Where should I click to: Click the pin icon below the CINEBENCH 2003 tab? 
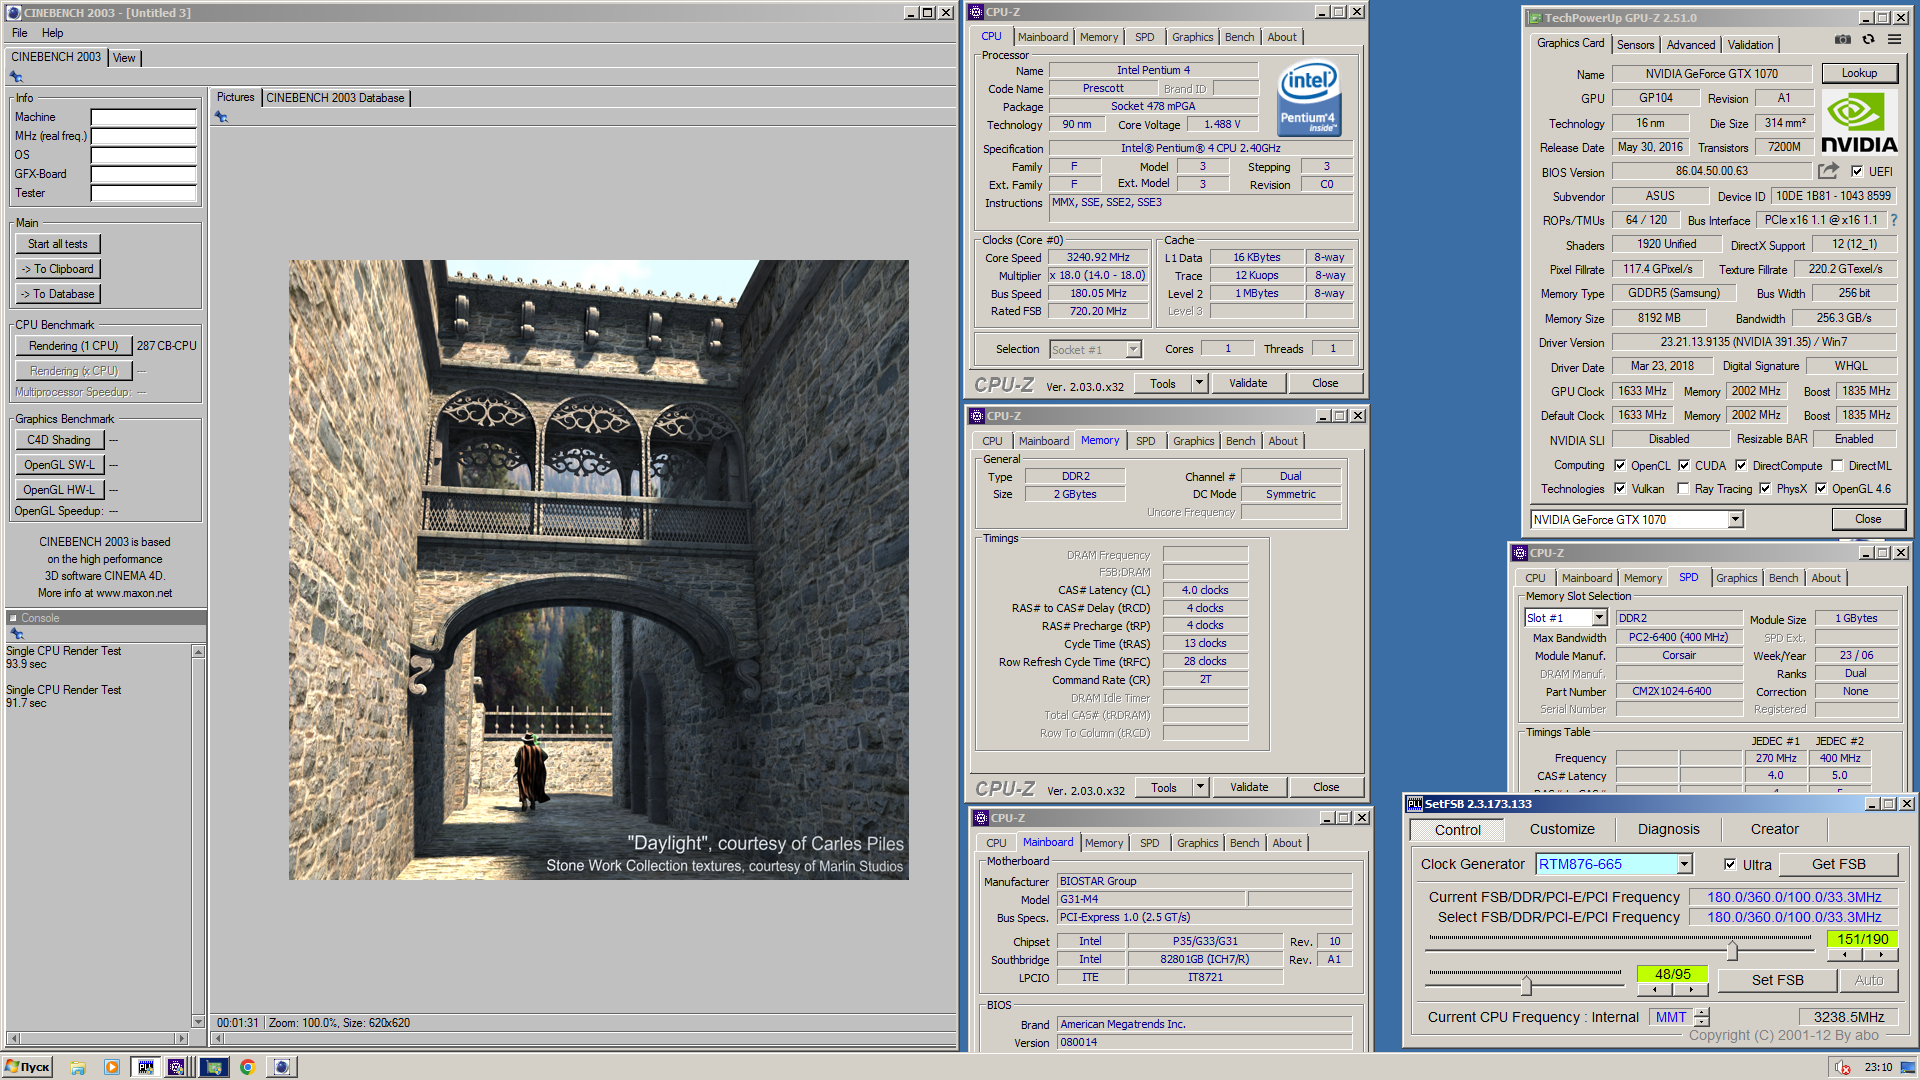[16, 77]
